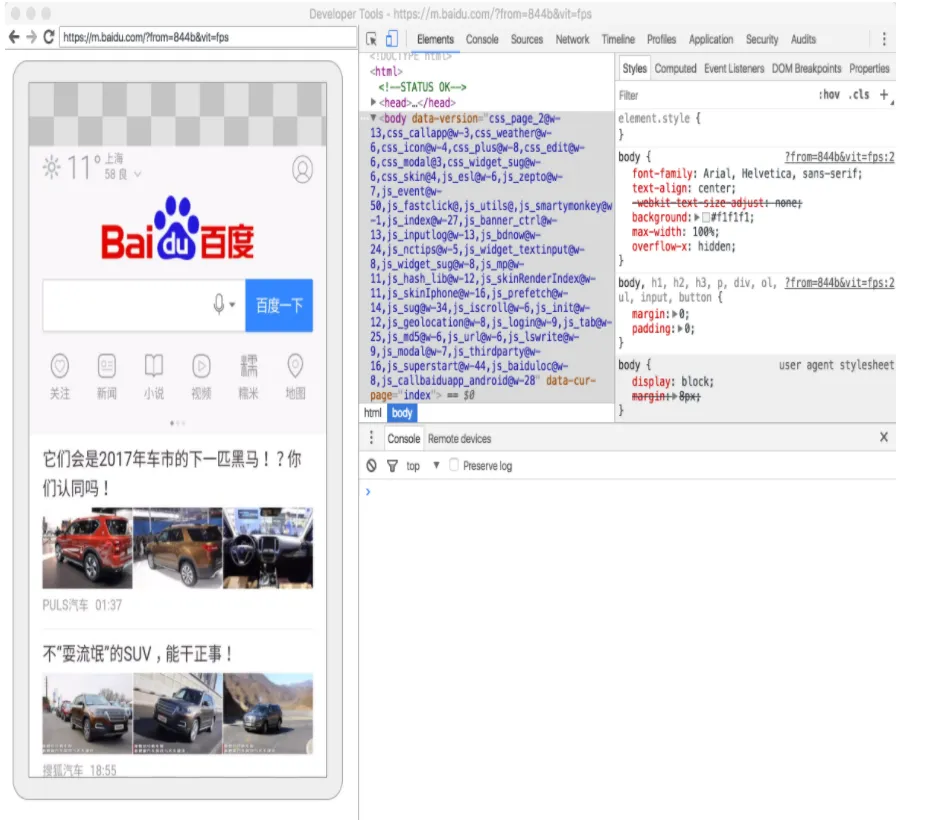Reload the page with refresh icon
Viewport: 927px width, 820px height.
[48, 37]
